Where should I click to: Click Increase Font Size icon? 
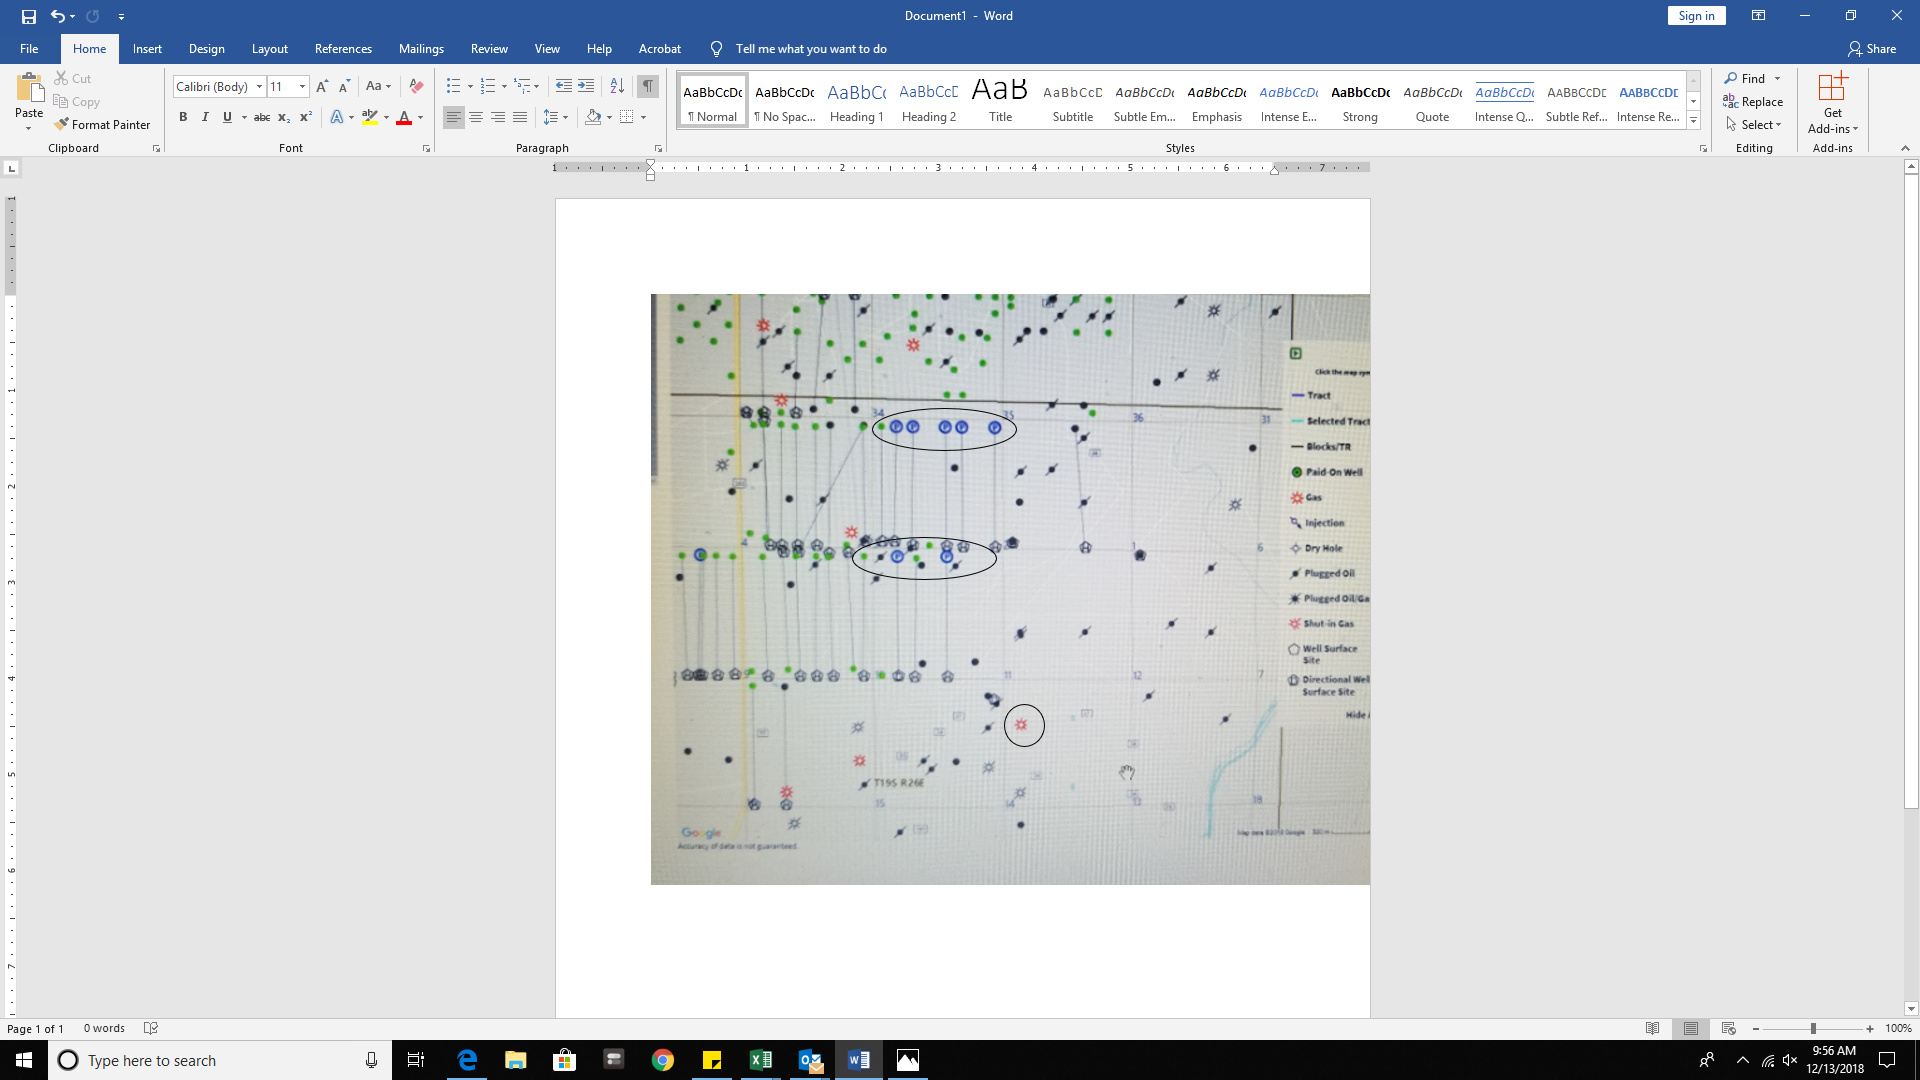pyautogui.click(x=322, y=86)
